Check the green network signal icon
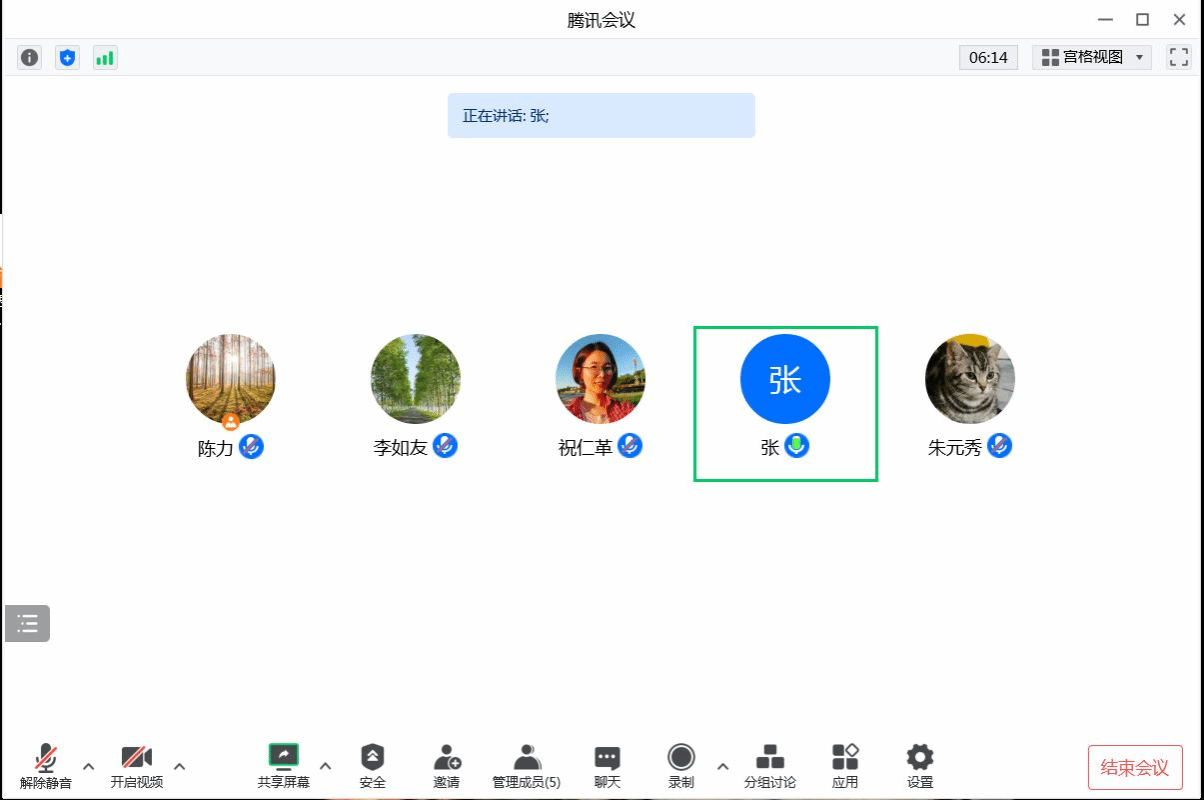Screen dimensions: 1204x800 coord(105,58)
